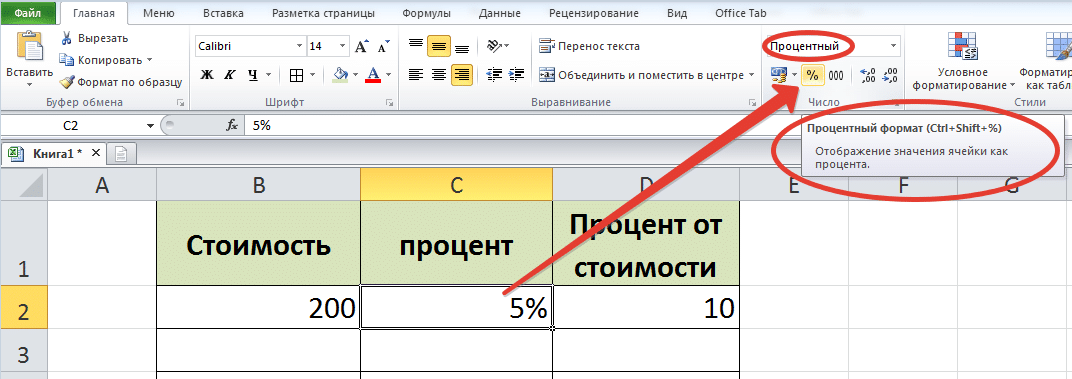This screenshot has width=1072, height=379.
Task: Switch to the Office Tab ribbon tab
Action: click(740, 13)
